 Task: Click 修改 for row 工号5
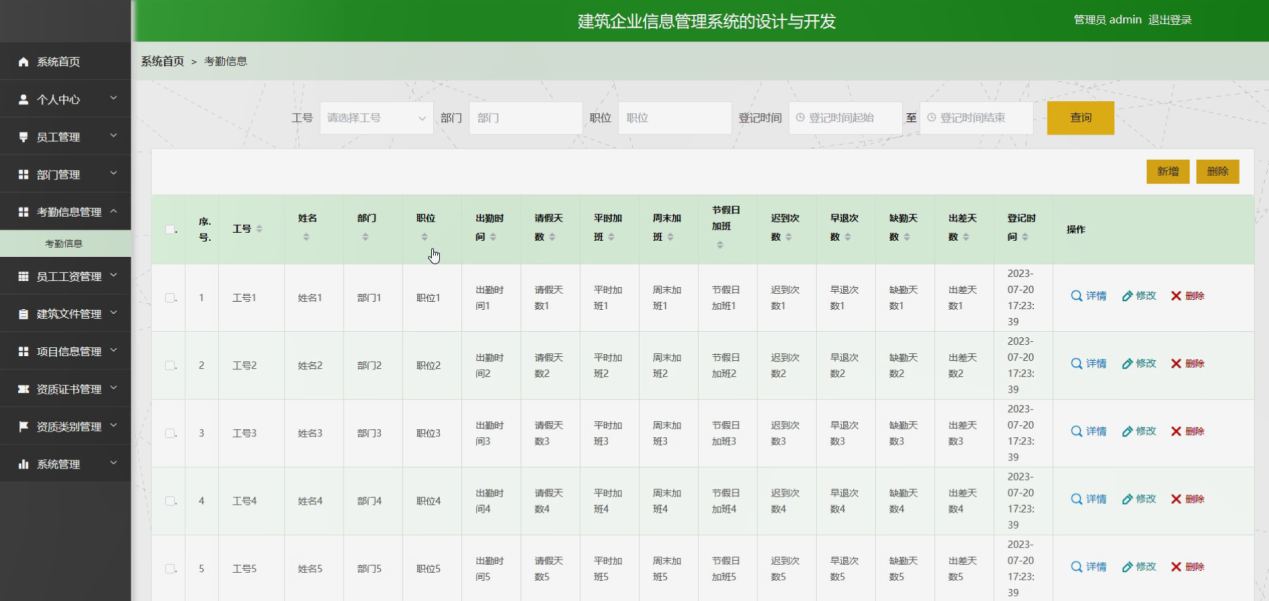1139,567
